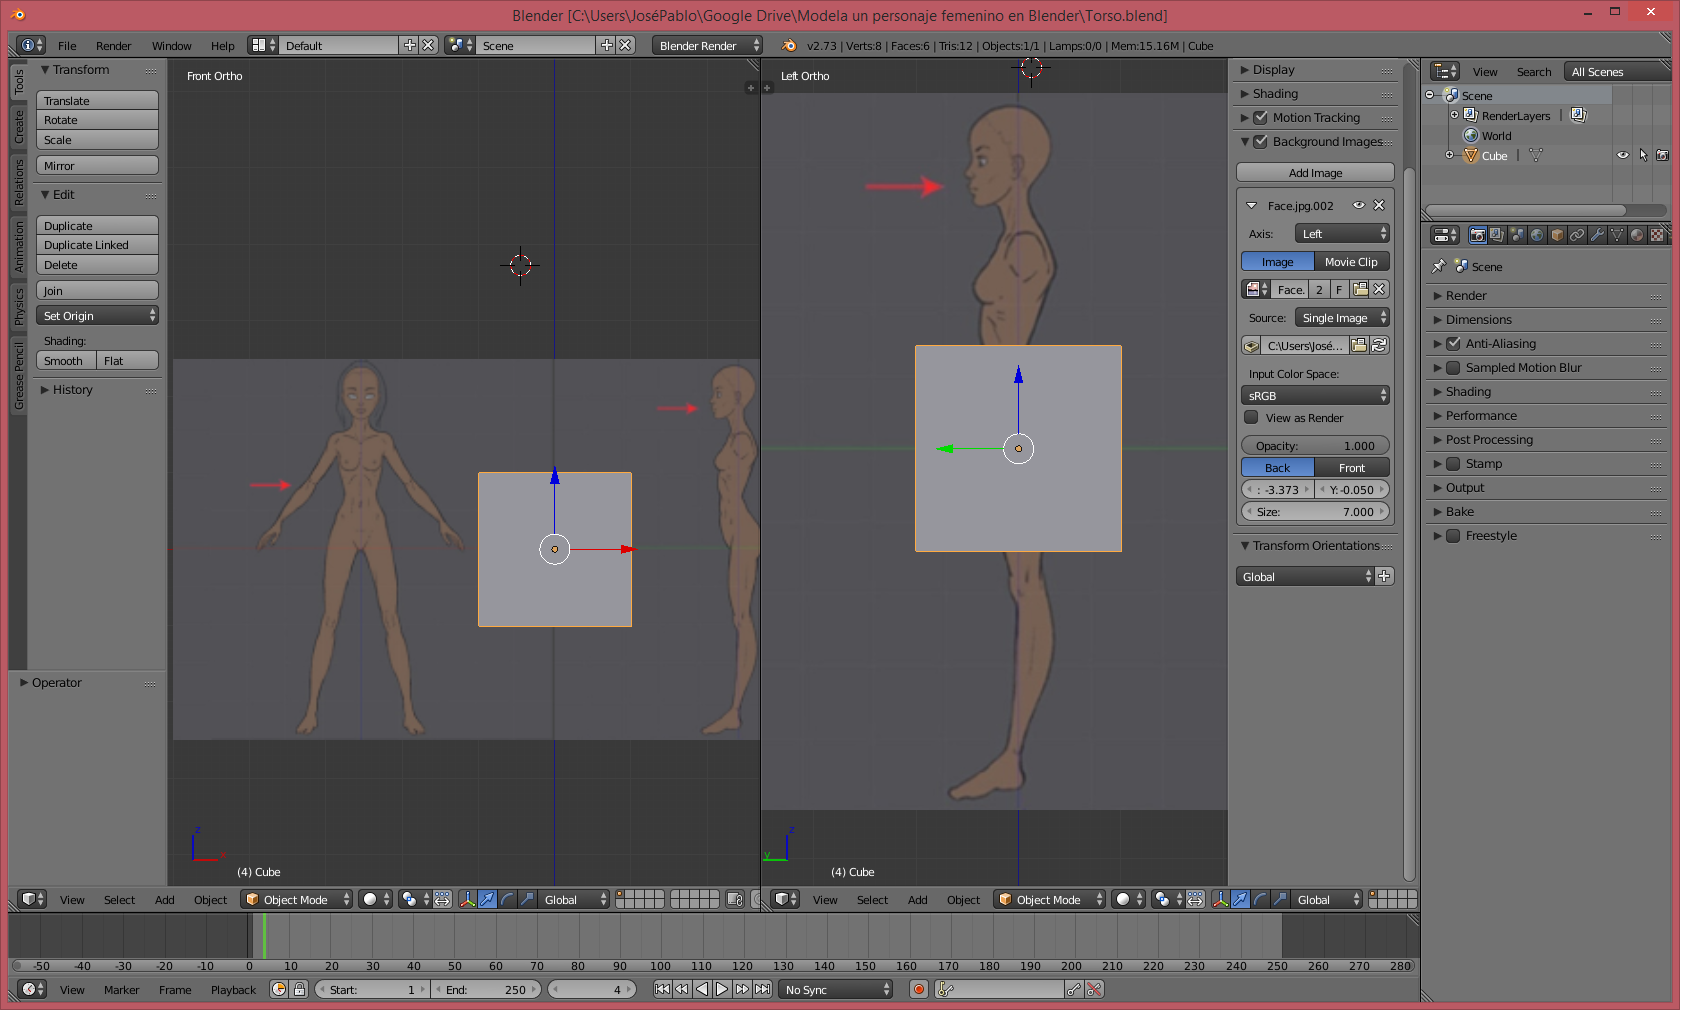The height and width of the screenshot is (1012, 1682).
Task: Open the Modifiers wrench tab in Properties
Action: pyautogui.click(x=1597, y=235)
